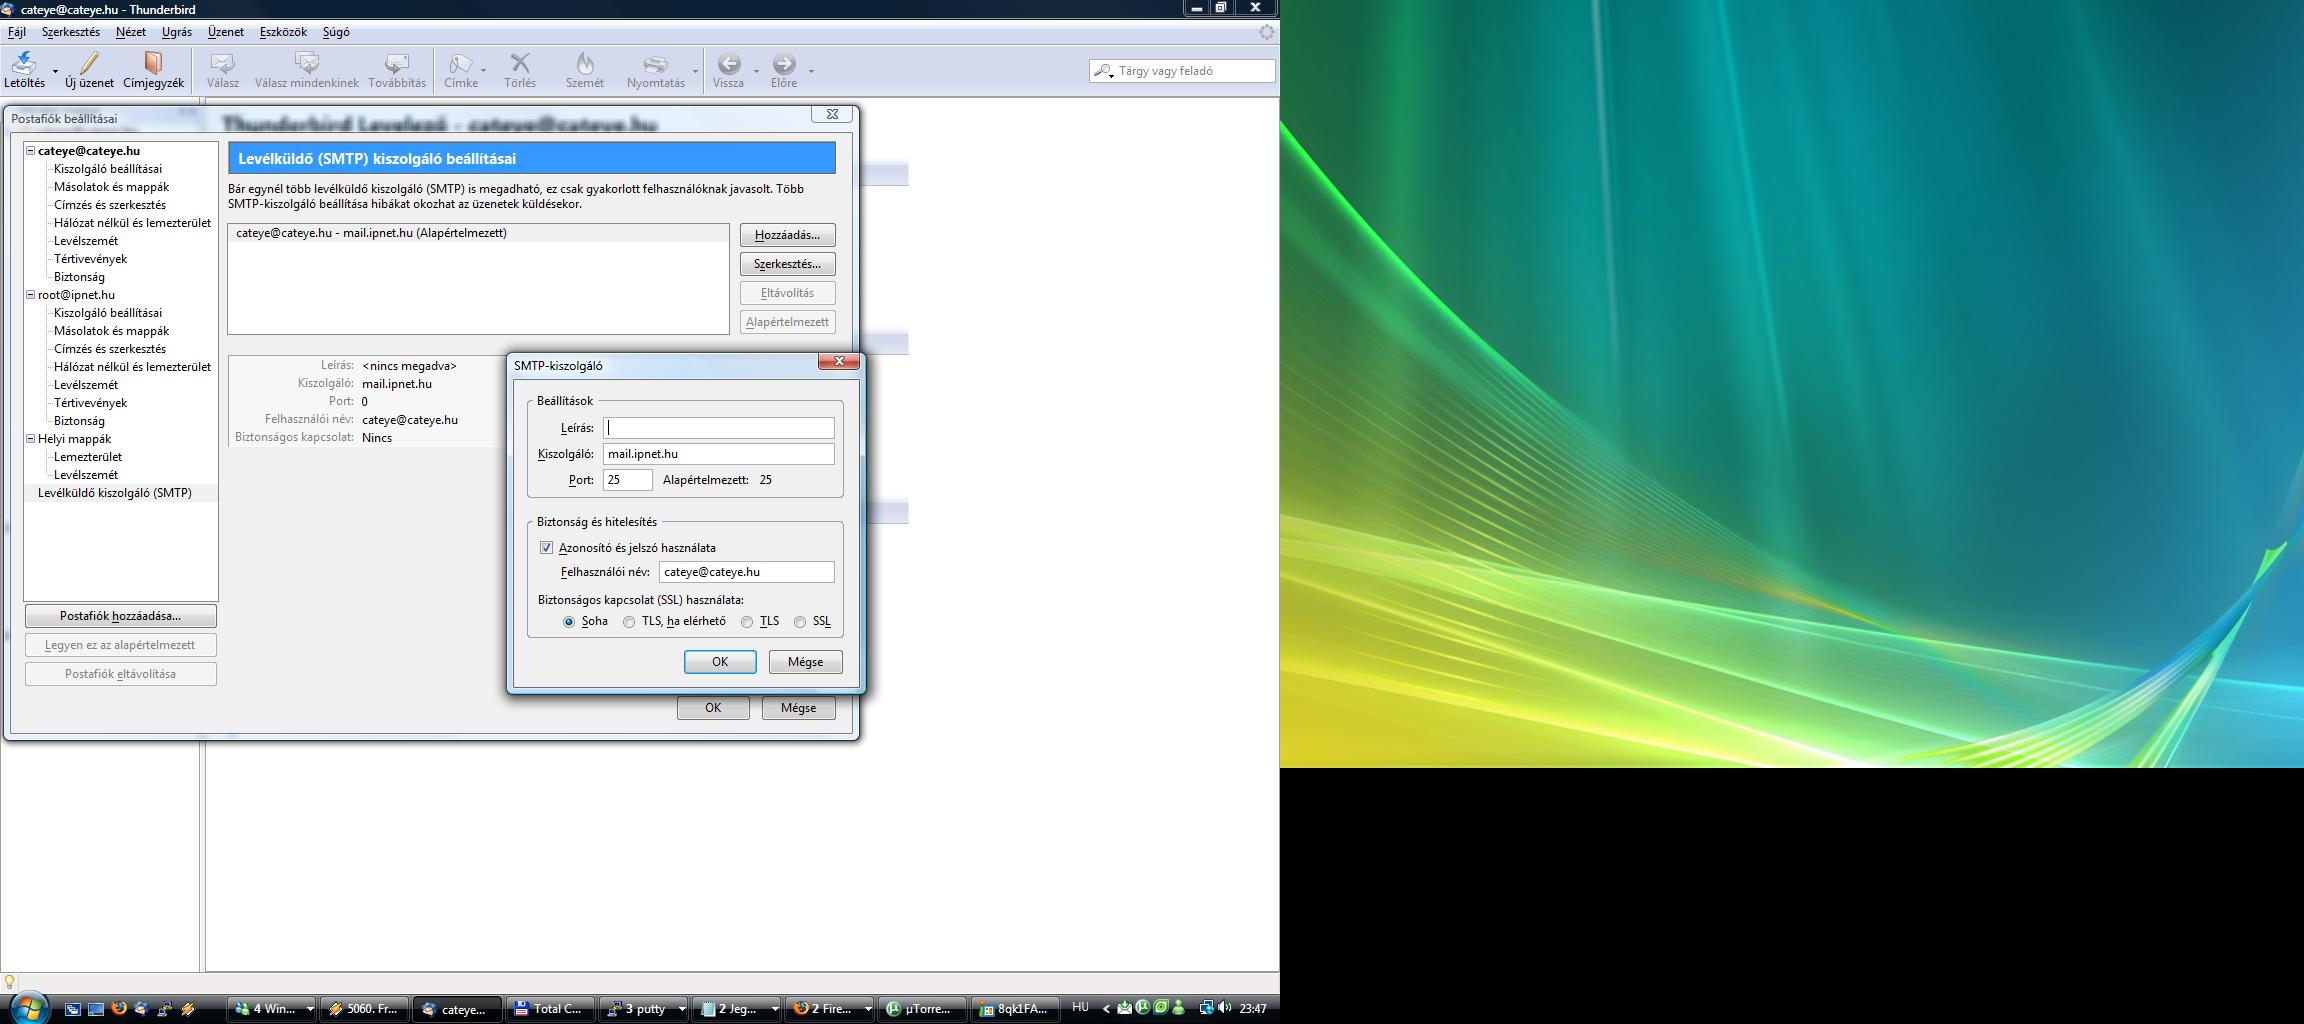
Task: Click the Továbbítás forward icon
Action: click(396, 64)
